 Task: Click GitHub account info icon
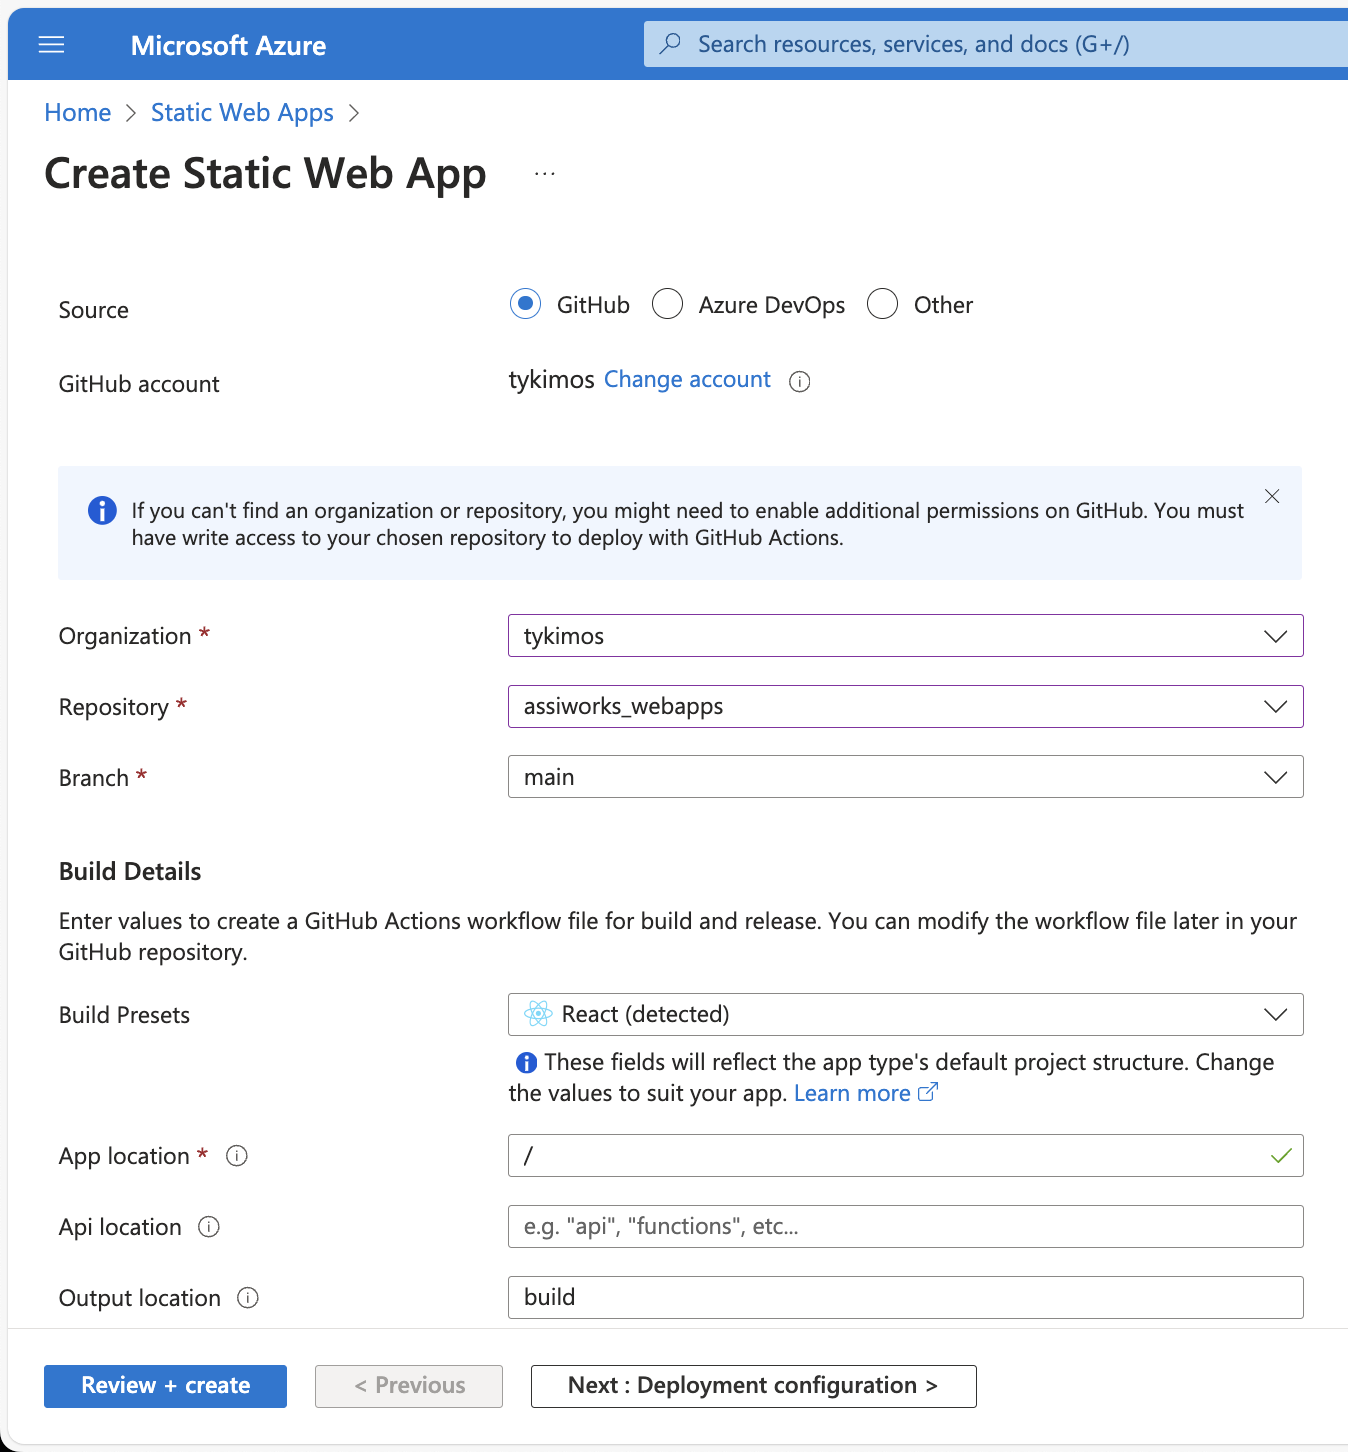pyautogui.click(x=799, y=381)
